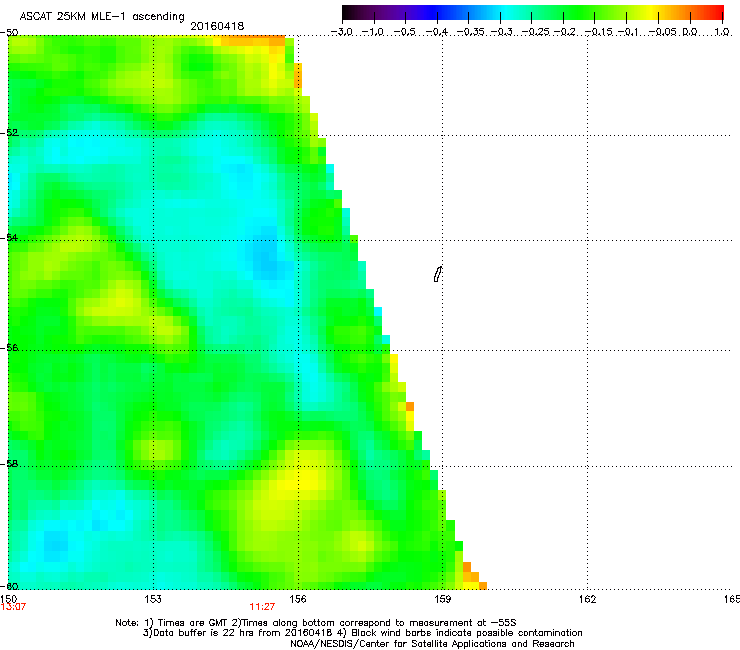Screen dimensions: 740x650
Task: Click the "150" longitude axis label
Action: pos(8,599)
